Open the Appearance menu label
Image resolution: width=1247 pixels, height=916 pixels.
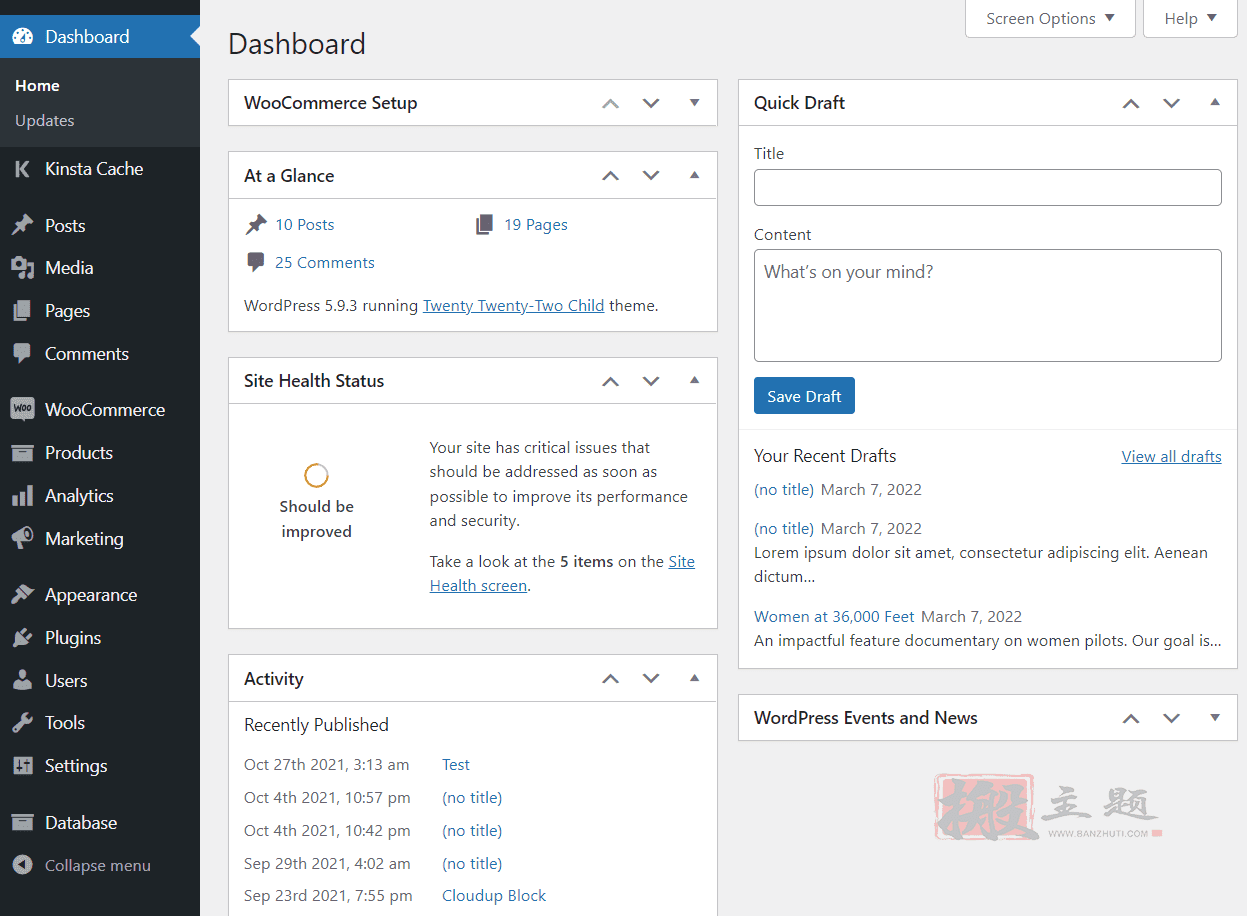click(91, 595)
